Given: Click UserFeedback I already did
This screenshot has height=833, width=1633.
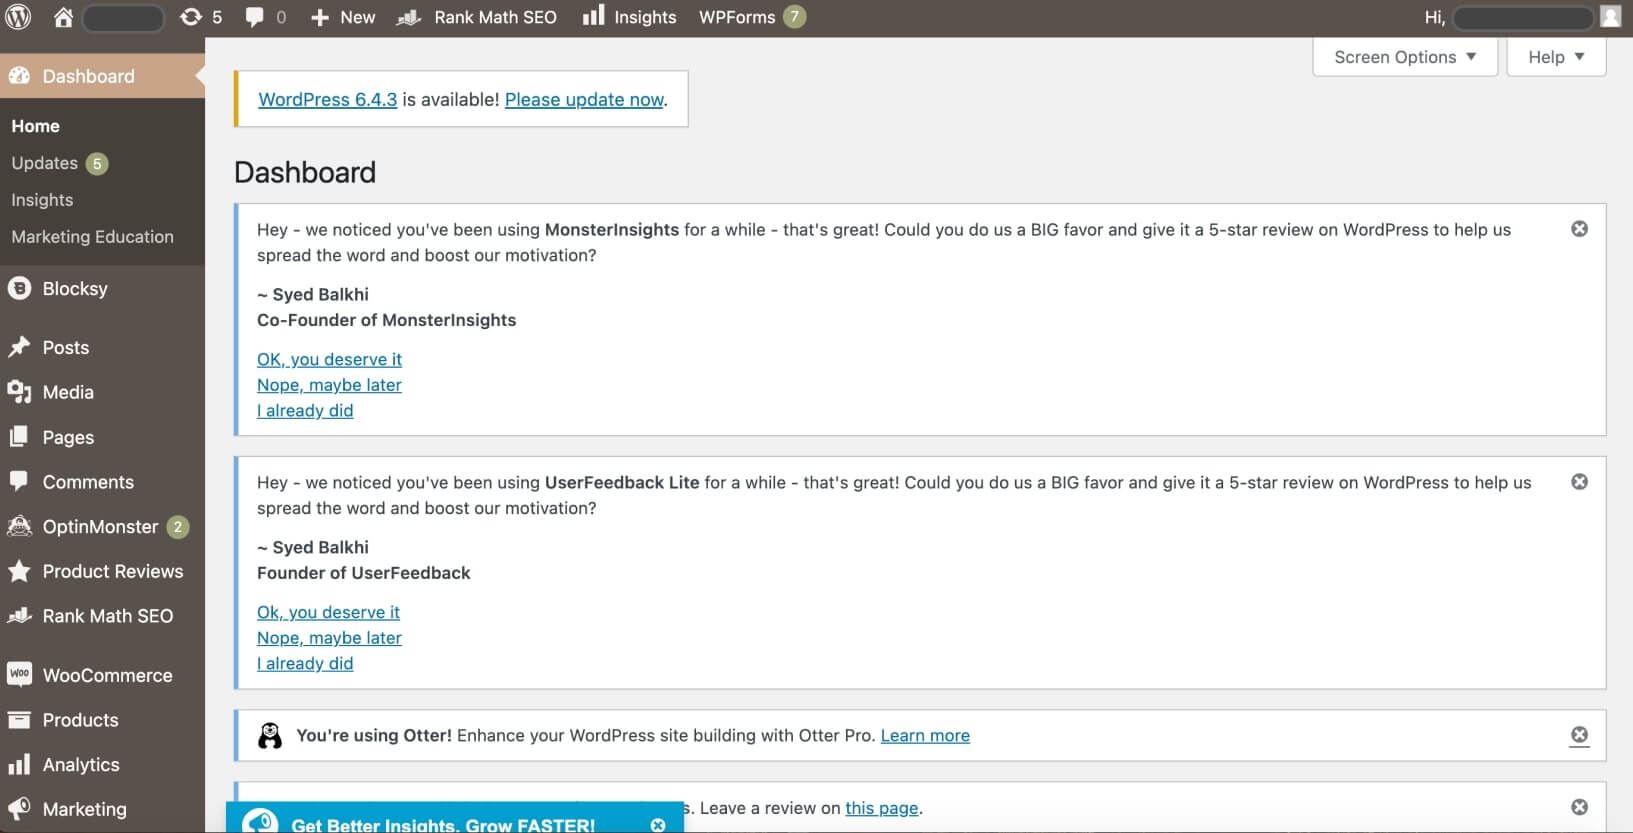Looking at the screenshot, I should click(x=305, y=663).
